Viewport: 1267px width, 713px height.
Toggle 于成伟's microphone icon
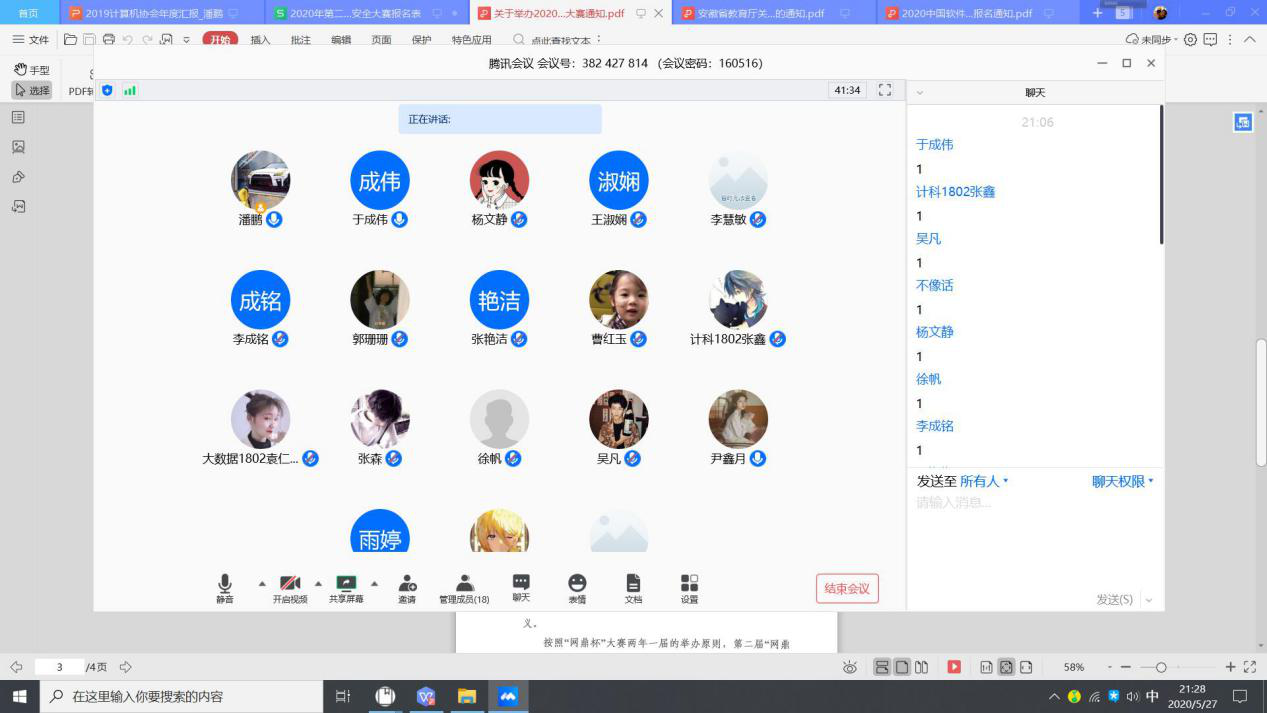pyautogui.click(x=399, y=219)
